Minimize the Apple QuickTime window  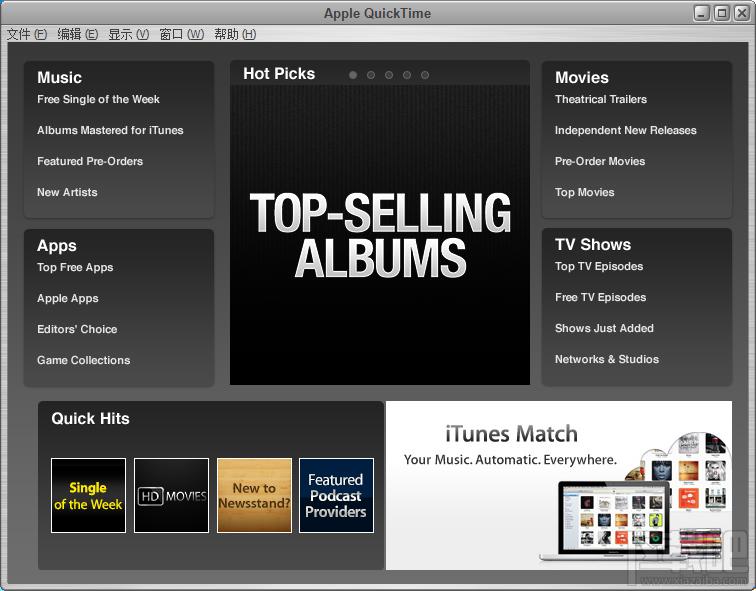point(702,13)
